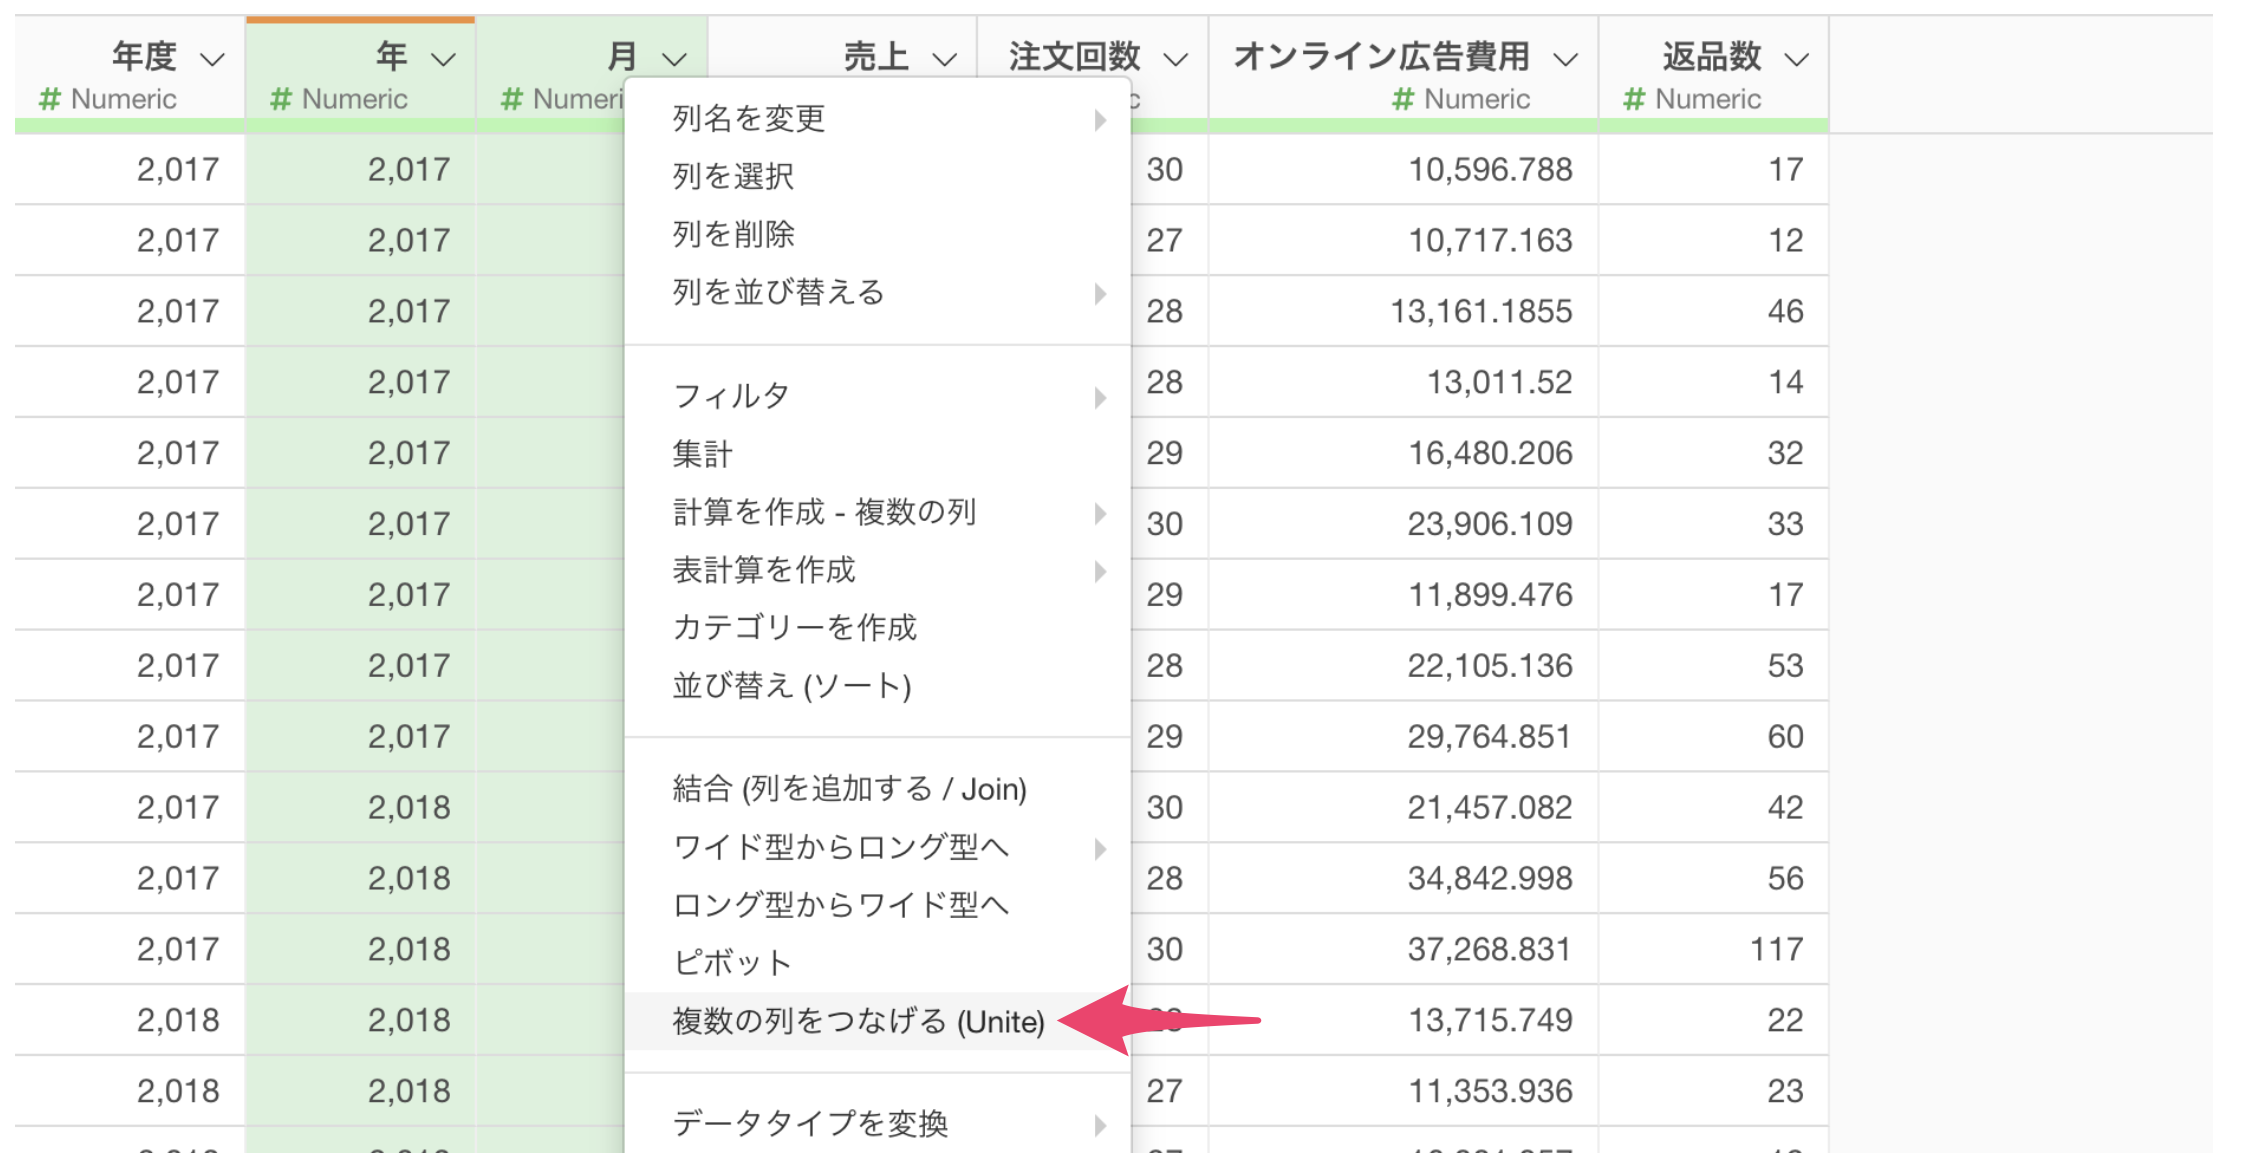Open the 年 column header dropdown
The image size is (2262, 1176).
coord(443,59)
